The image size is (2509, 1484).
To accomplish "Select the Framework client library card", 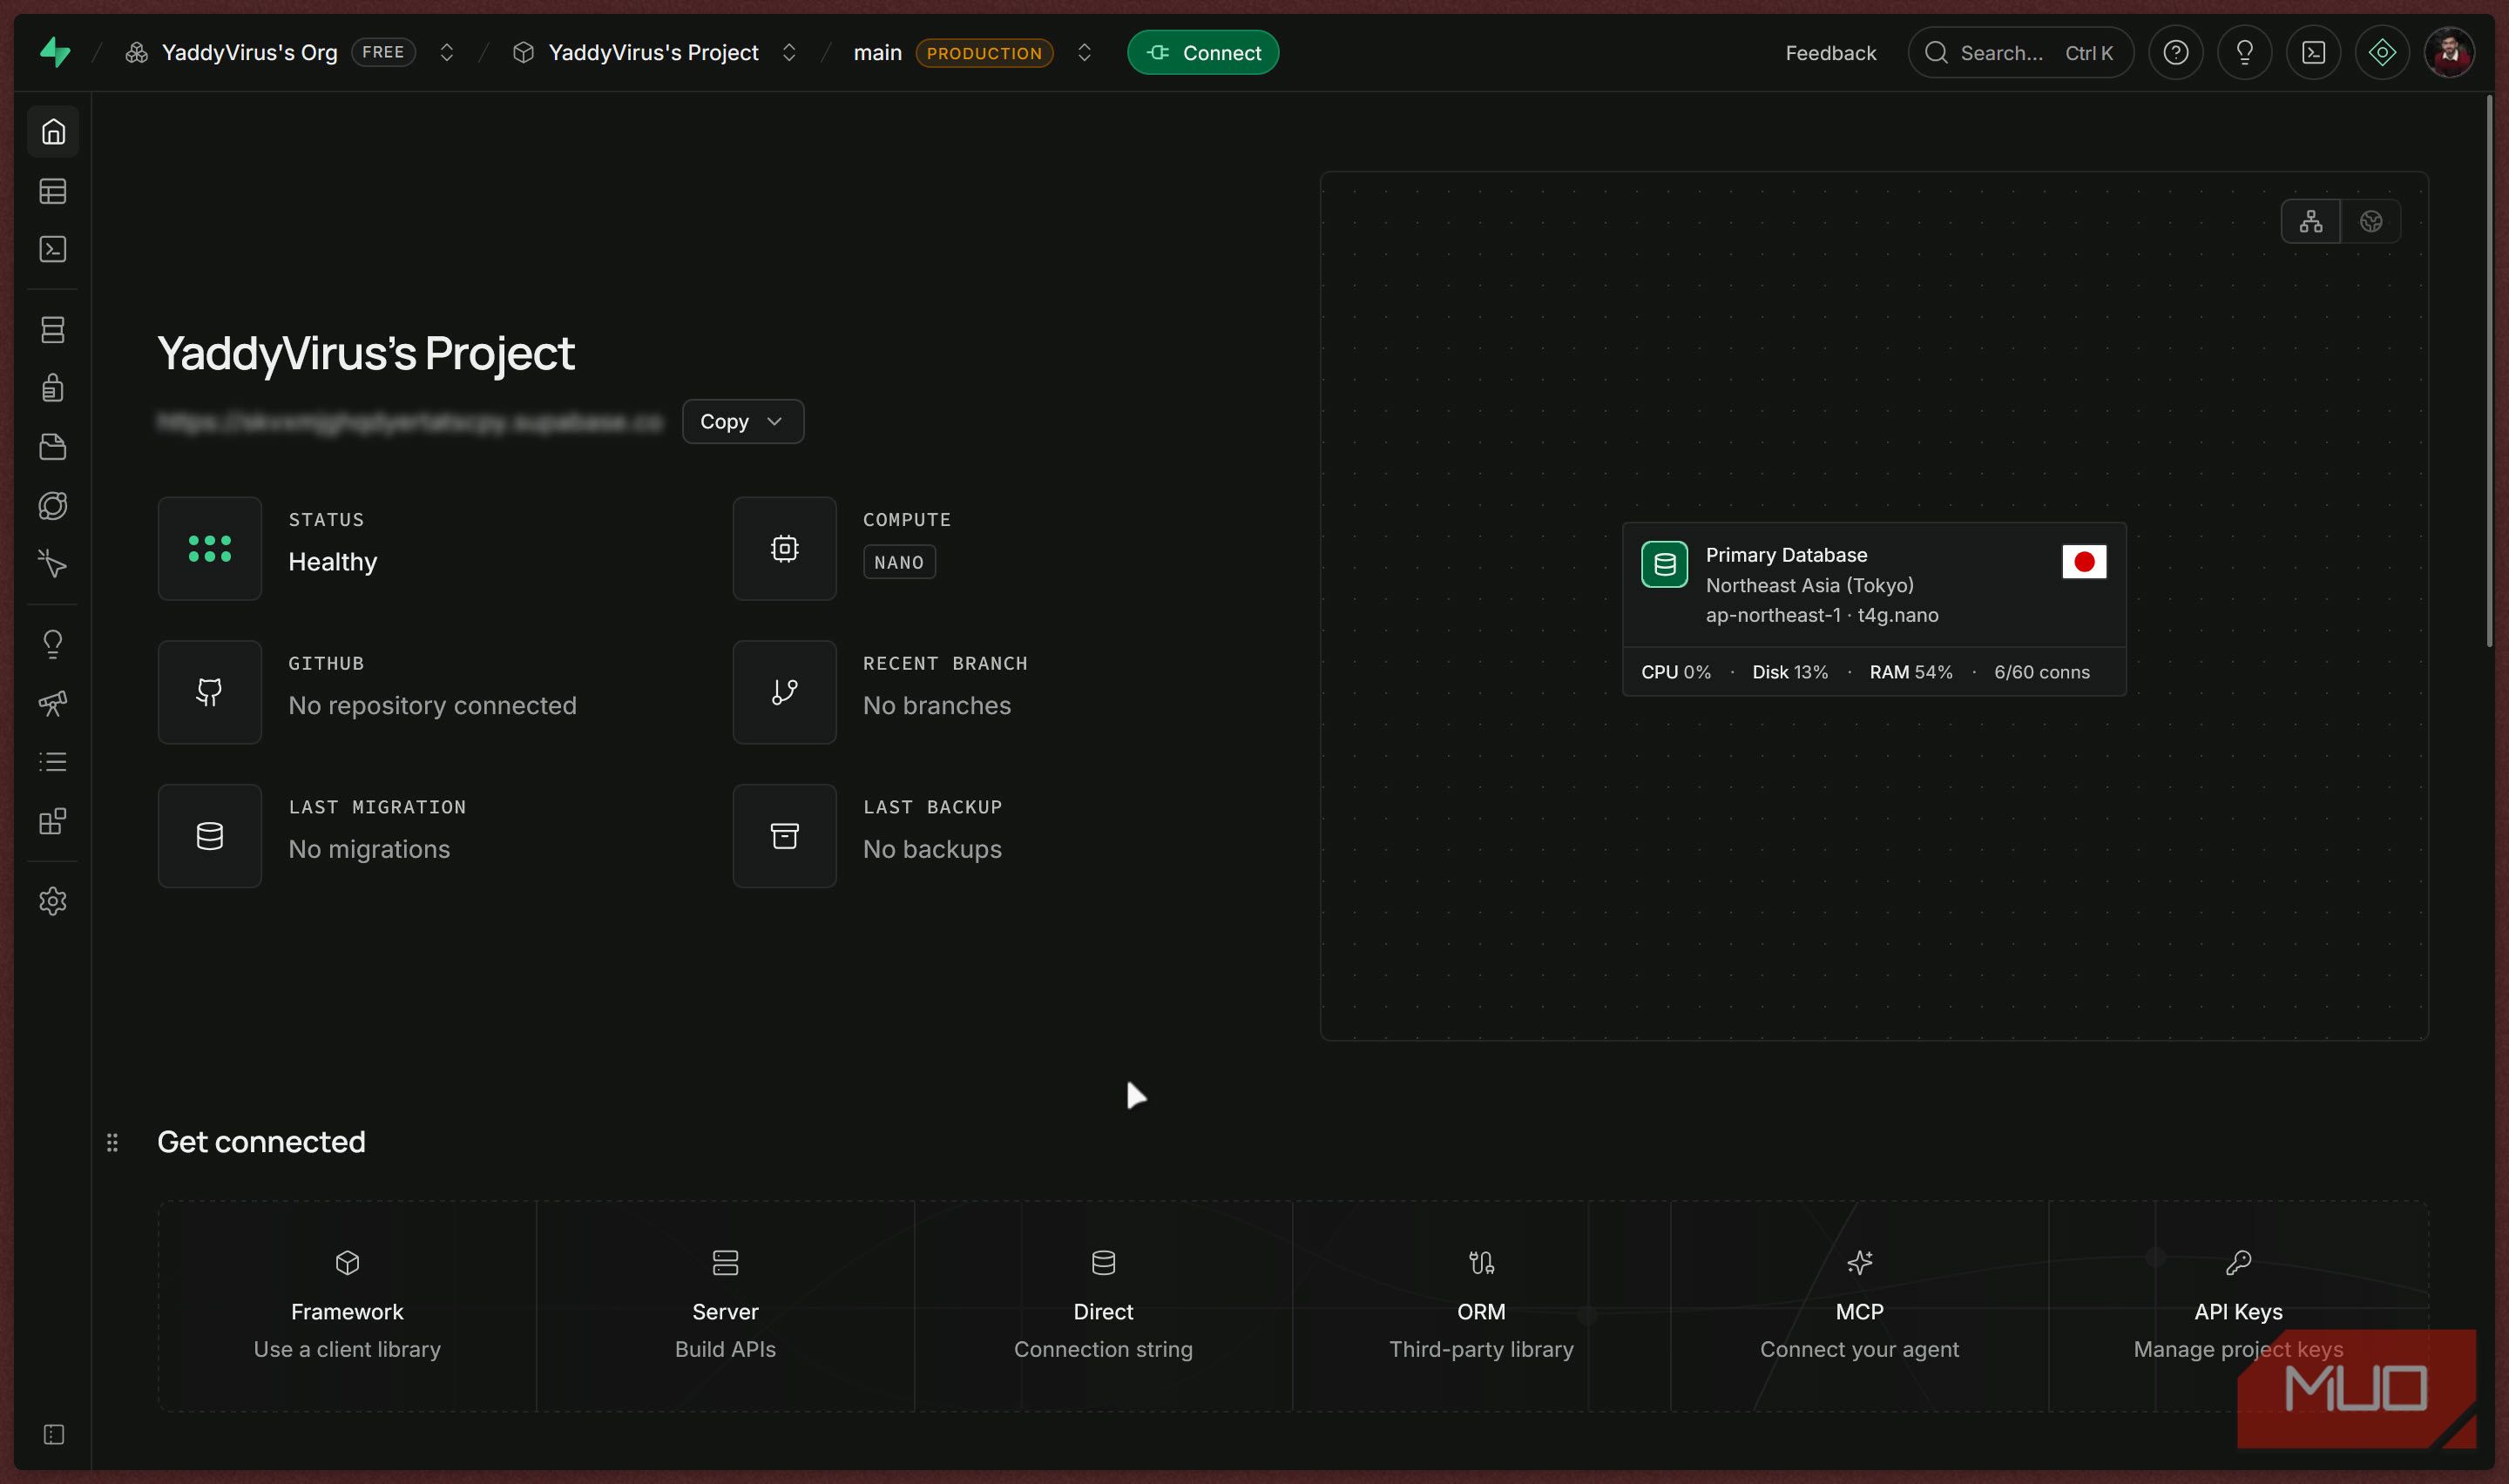I will [x=347, y=1306].
